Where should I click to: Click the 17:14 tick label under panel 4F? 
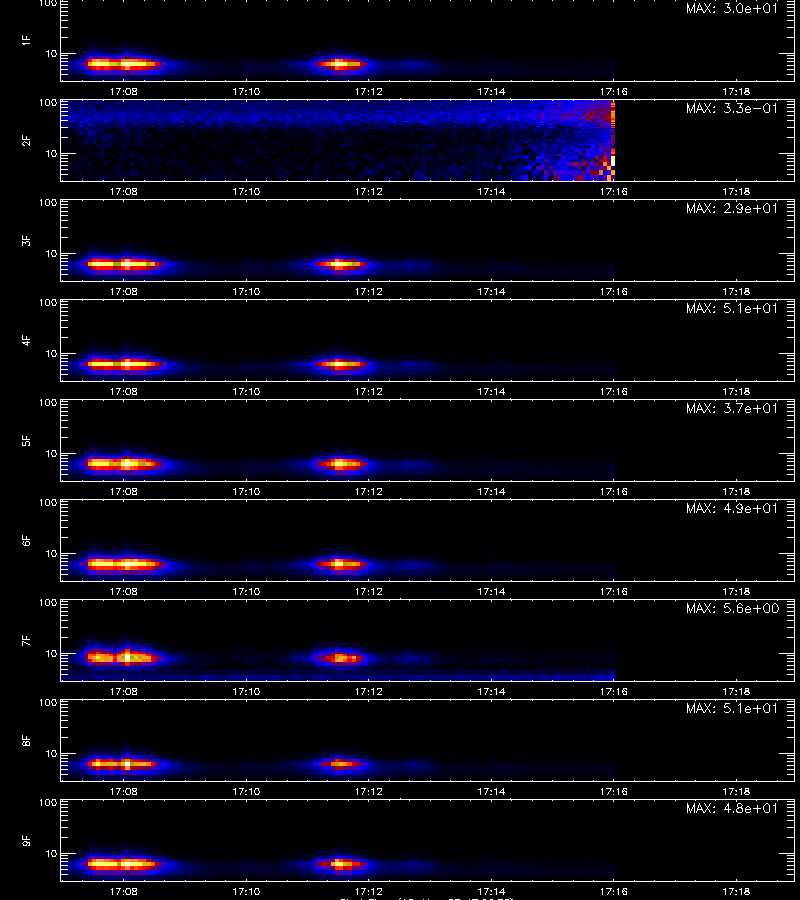click(491, 391)
